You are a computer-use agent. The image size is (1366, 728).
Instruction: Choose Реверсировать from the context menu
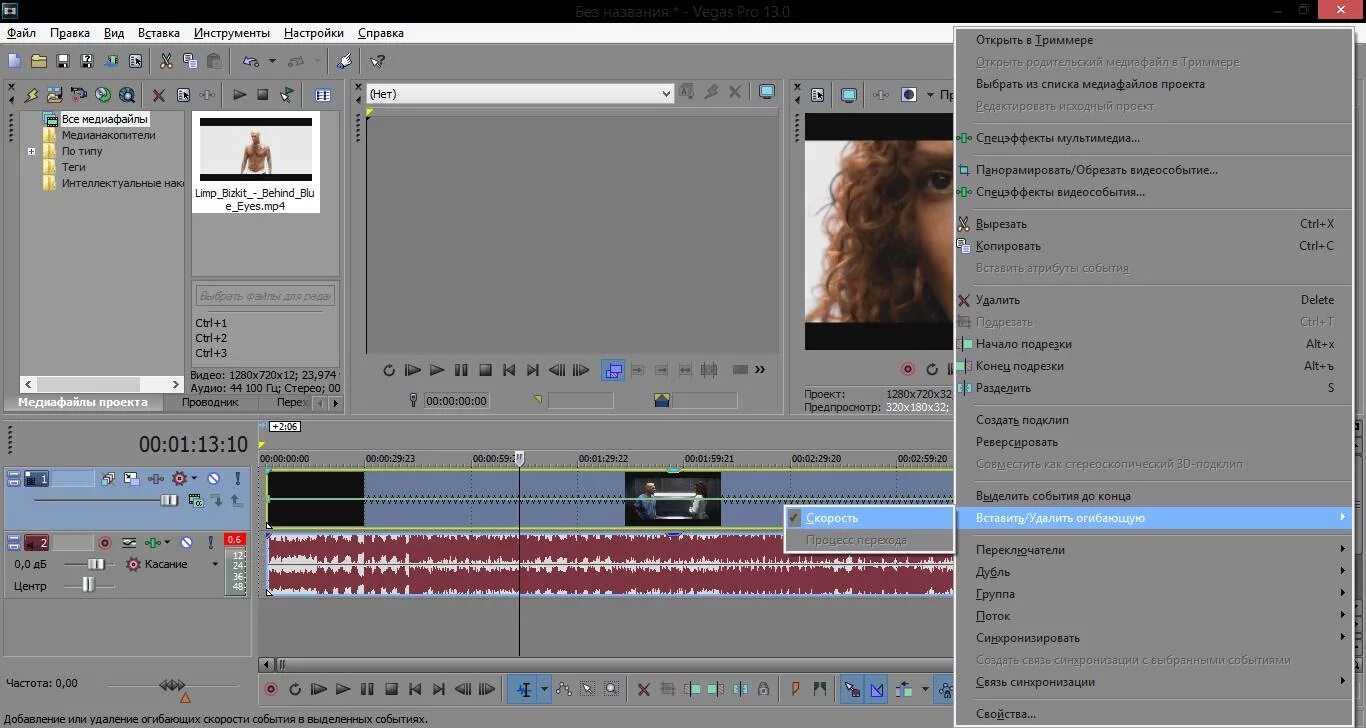tap(1016, 442)
